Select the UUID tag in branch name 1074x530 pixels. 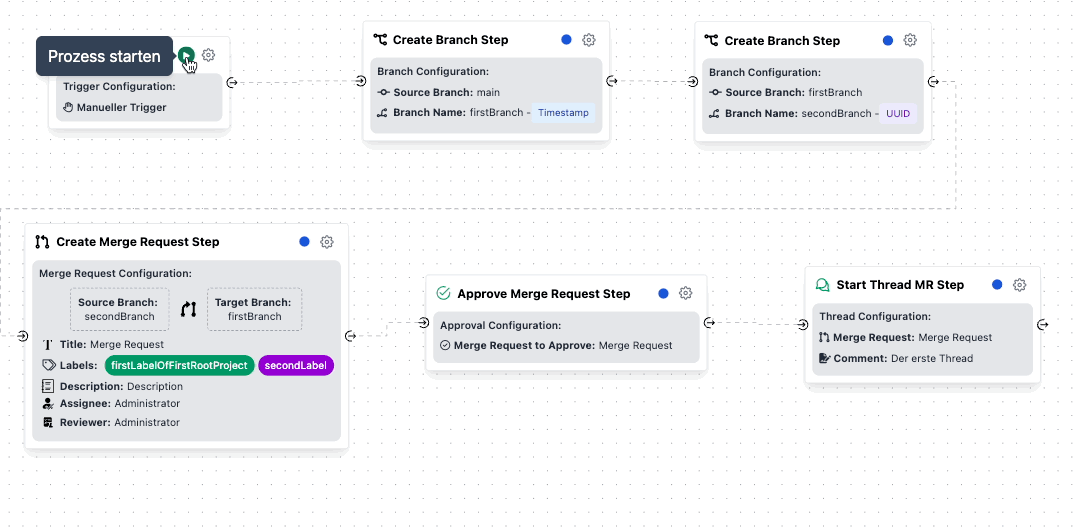(x=898, y=113)
